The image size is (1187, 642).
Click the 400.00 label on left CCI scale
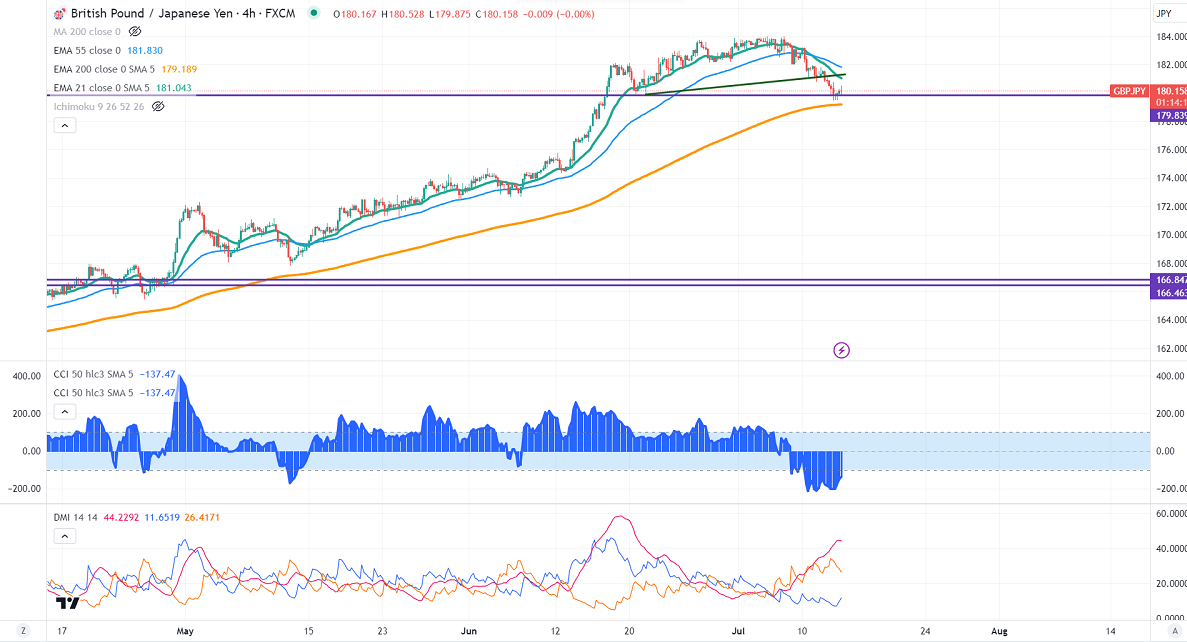click(x=26, y=376)
